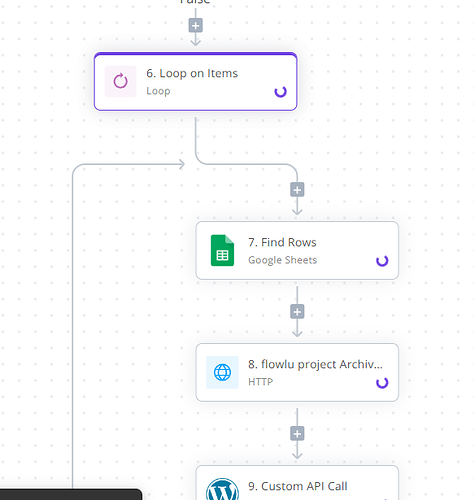Click the purple loop icon in step 6
This screenshot has height=500, width=474.
[120, 81]
